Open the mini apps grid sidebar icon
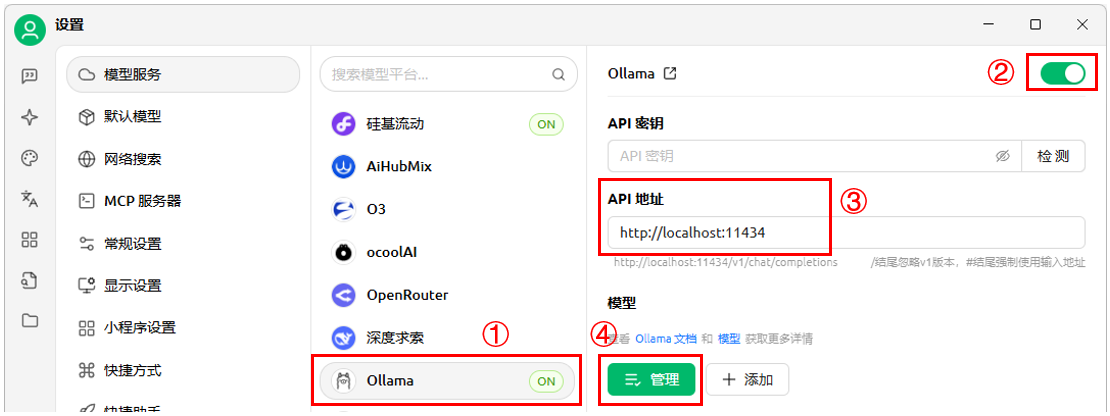 pos(30,240)
